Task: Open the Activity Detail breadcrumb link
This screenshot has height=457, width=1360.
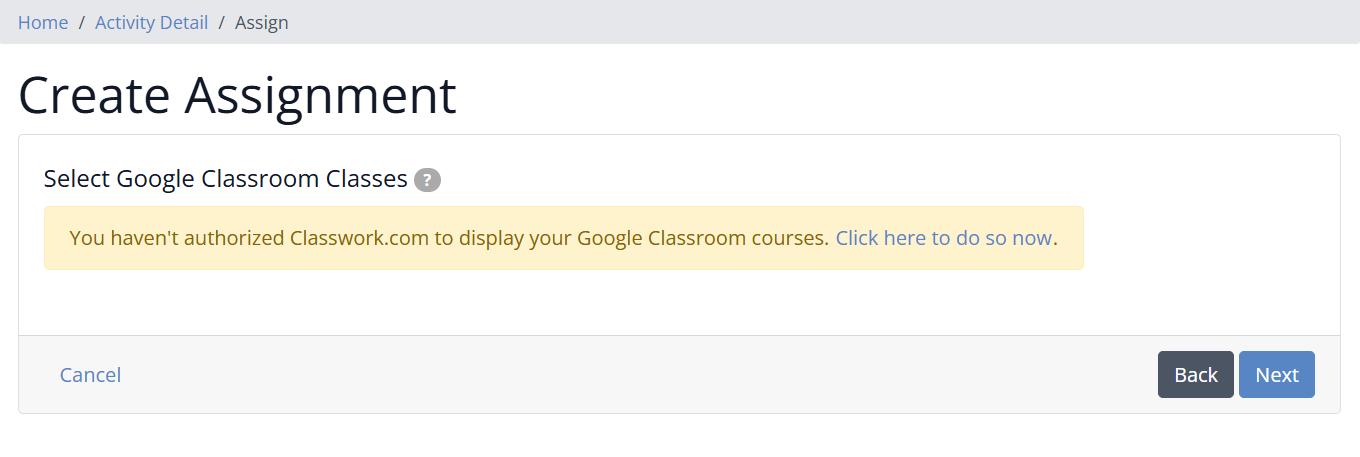Action: tap(151, 22)
